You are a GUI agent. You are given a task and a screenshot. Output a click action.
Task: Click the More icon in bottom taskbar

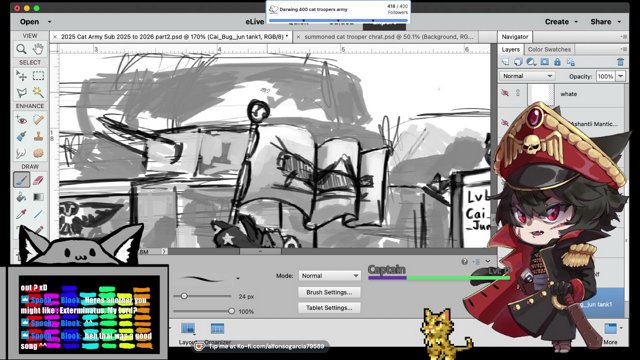[611, 332]
